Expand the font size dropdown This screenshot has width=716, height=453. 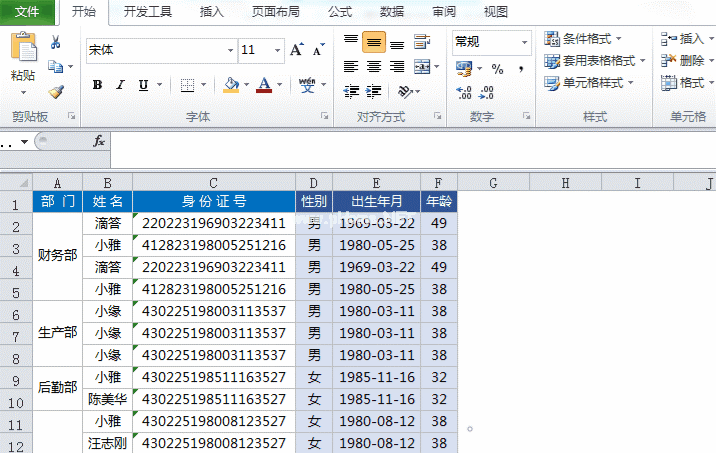(x=276, y=49)
